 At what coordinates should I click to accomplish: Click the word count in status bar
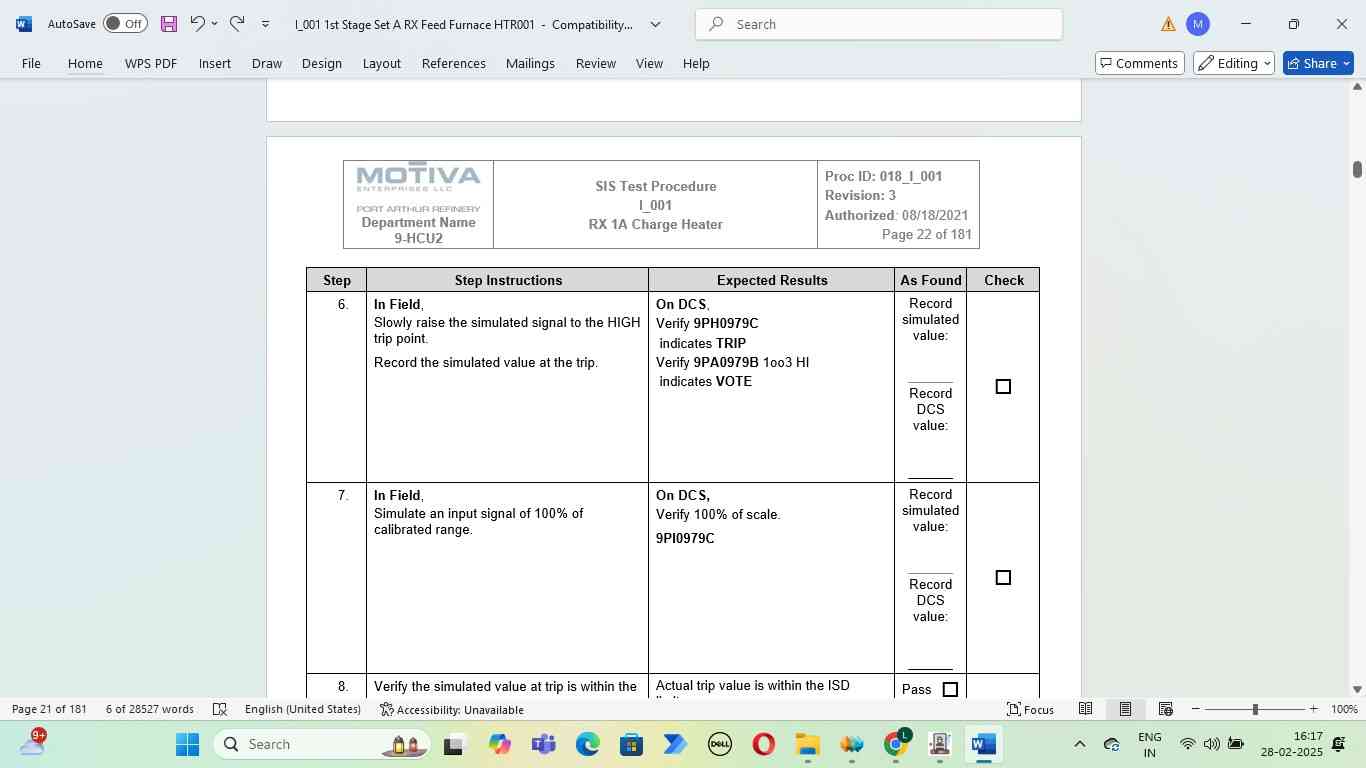click(150, 709)
